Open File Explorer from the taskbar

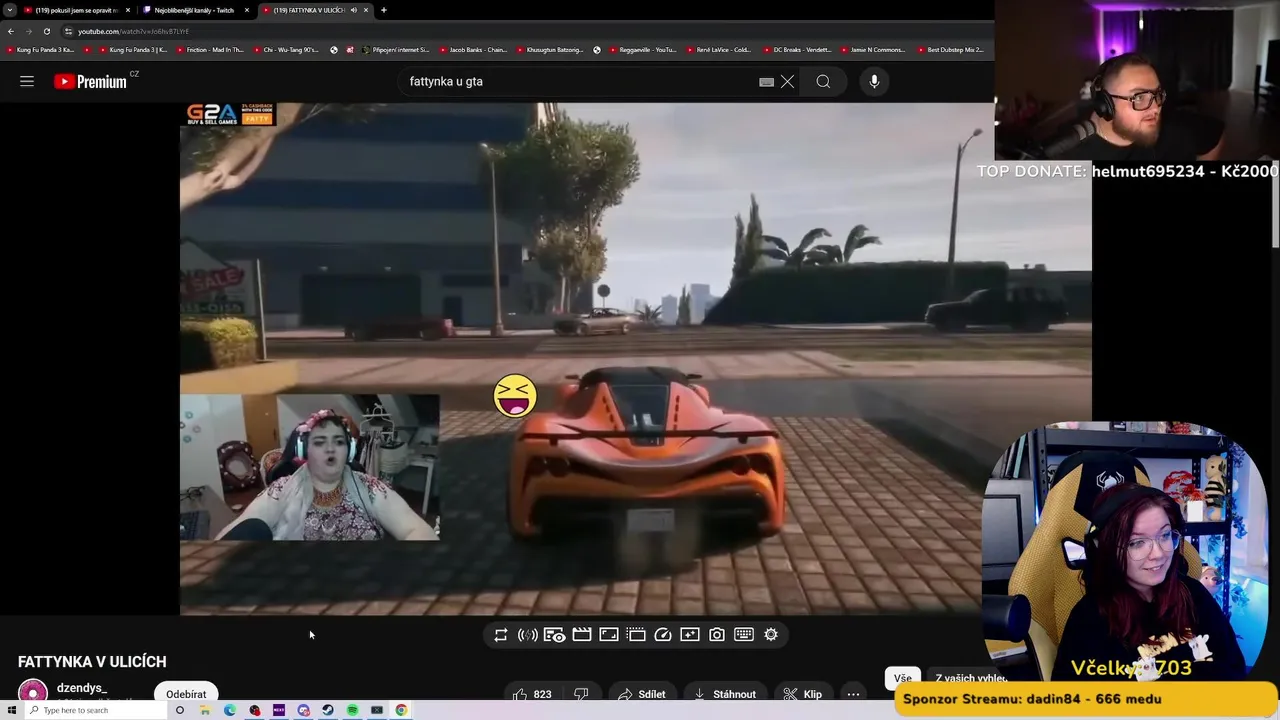tap(205, 710)
